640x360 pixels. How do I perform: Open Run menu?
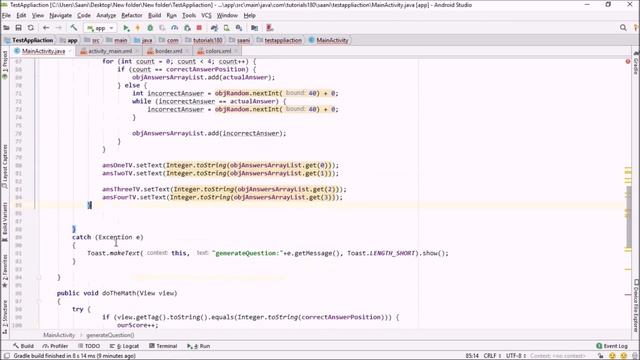(x=171, y=16)
